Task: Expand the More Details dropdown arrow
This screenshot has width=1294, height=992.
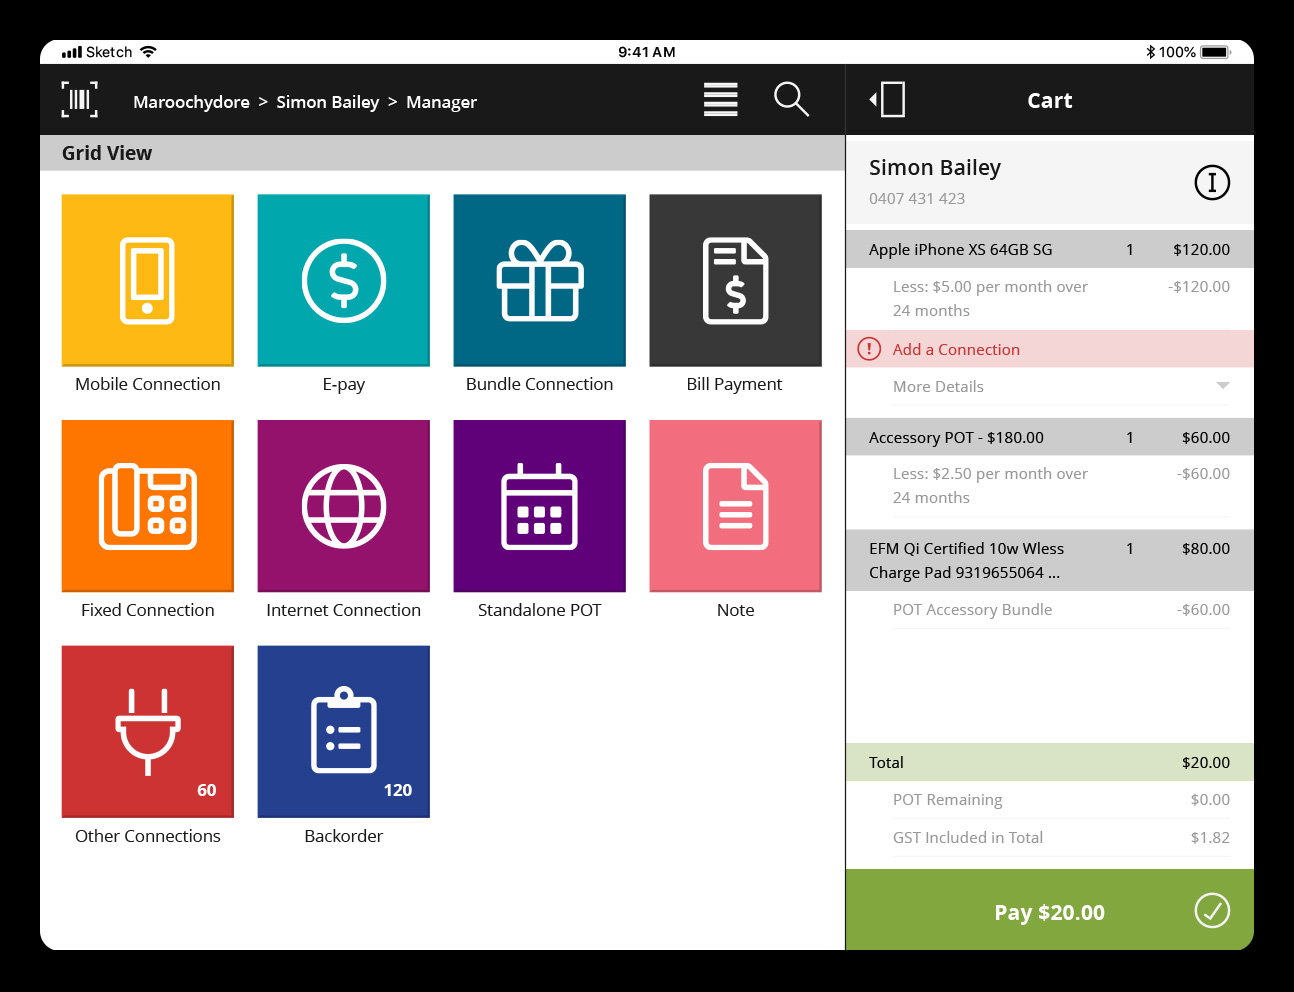Action: click(x=1222, y=386)
